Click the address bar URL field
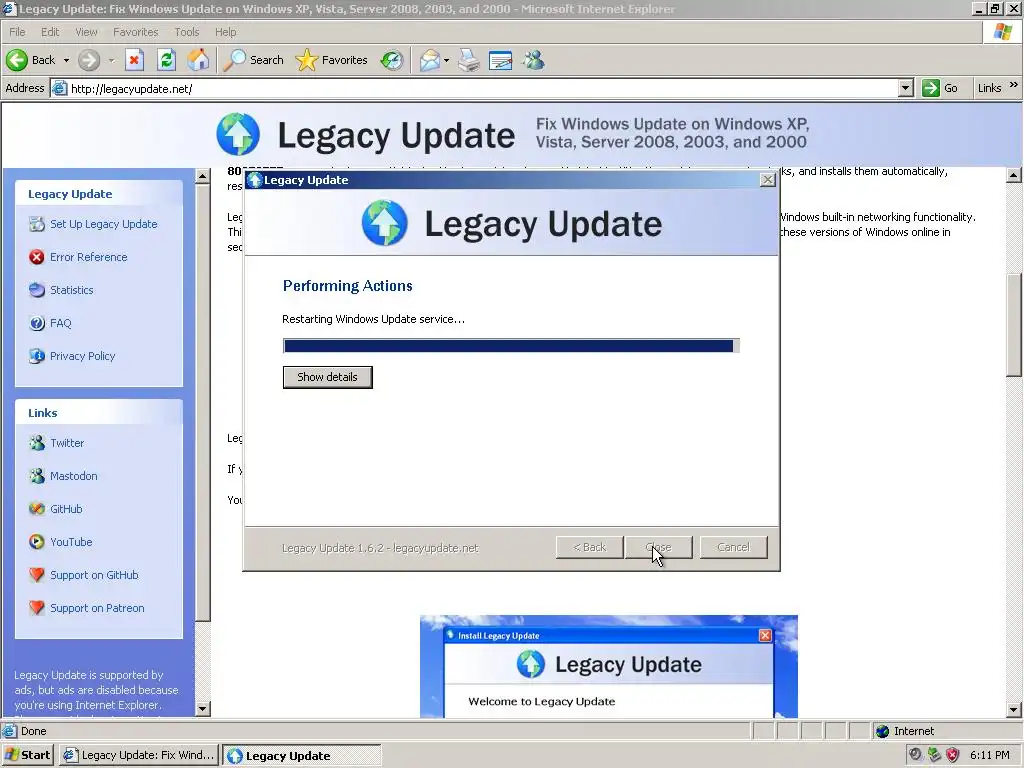 [482, 88]
